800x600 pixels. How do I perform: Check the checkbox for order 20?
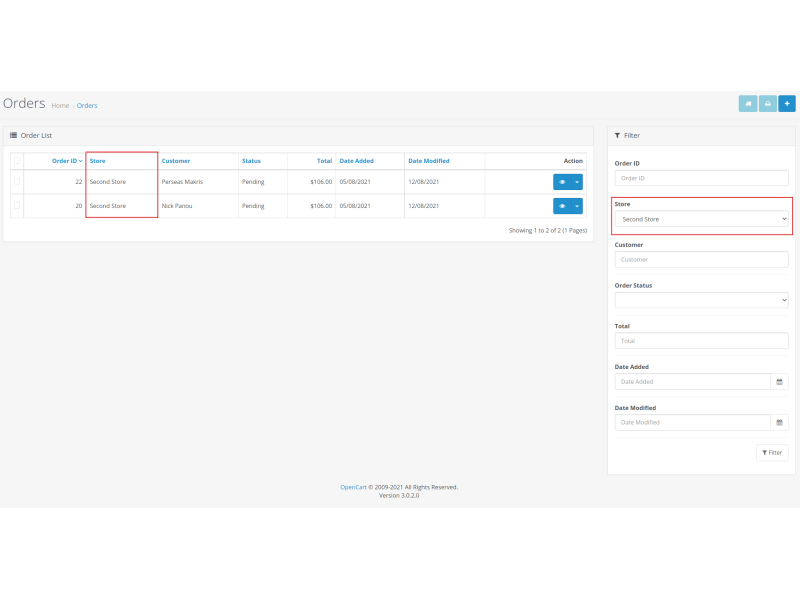pyautogui.click(x=16, y=205)
